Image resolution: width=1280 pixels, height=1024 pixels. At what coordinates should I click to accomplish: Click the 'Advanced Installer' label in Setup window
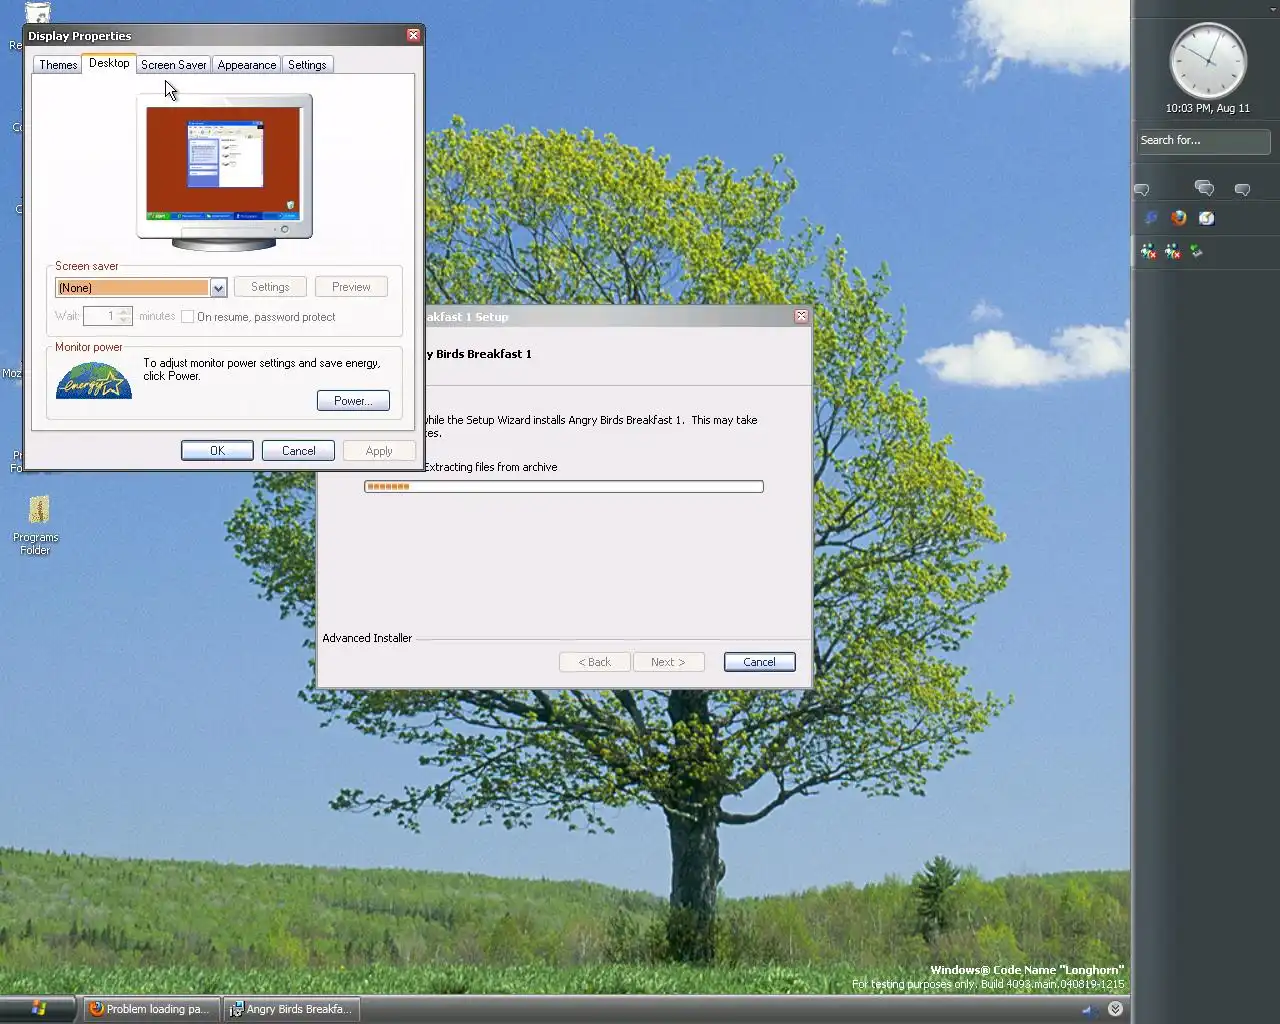click(367, 638)
